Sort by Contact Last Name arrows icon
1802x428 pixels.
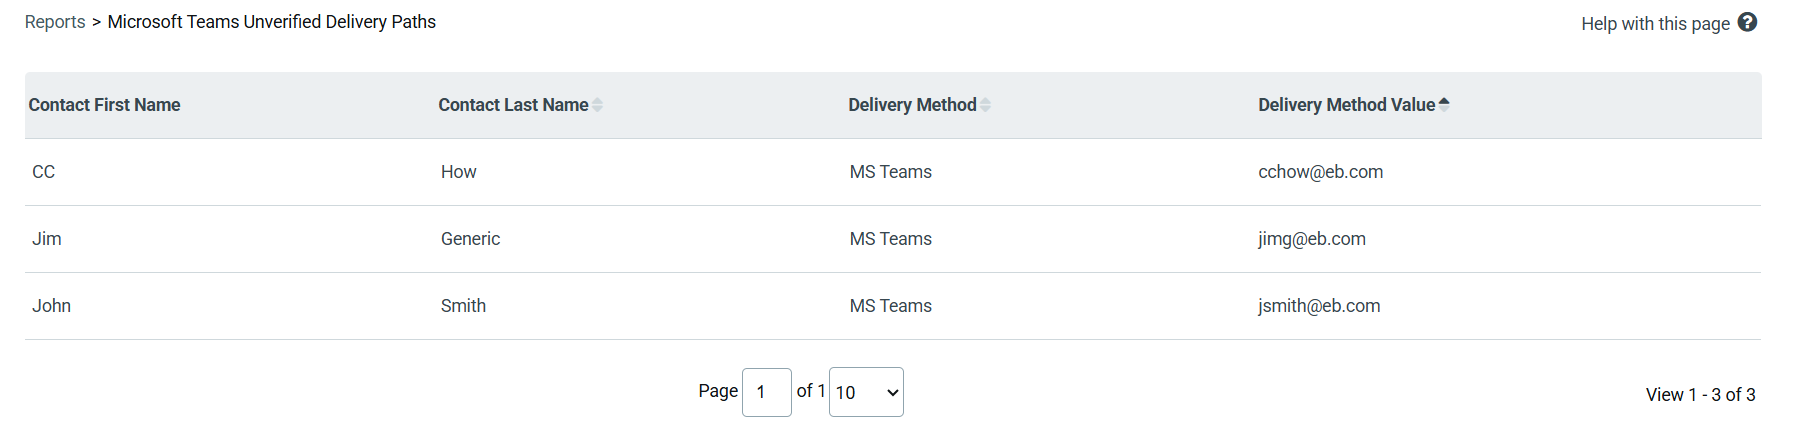tap(598, 105)
